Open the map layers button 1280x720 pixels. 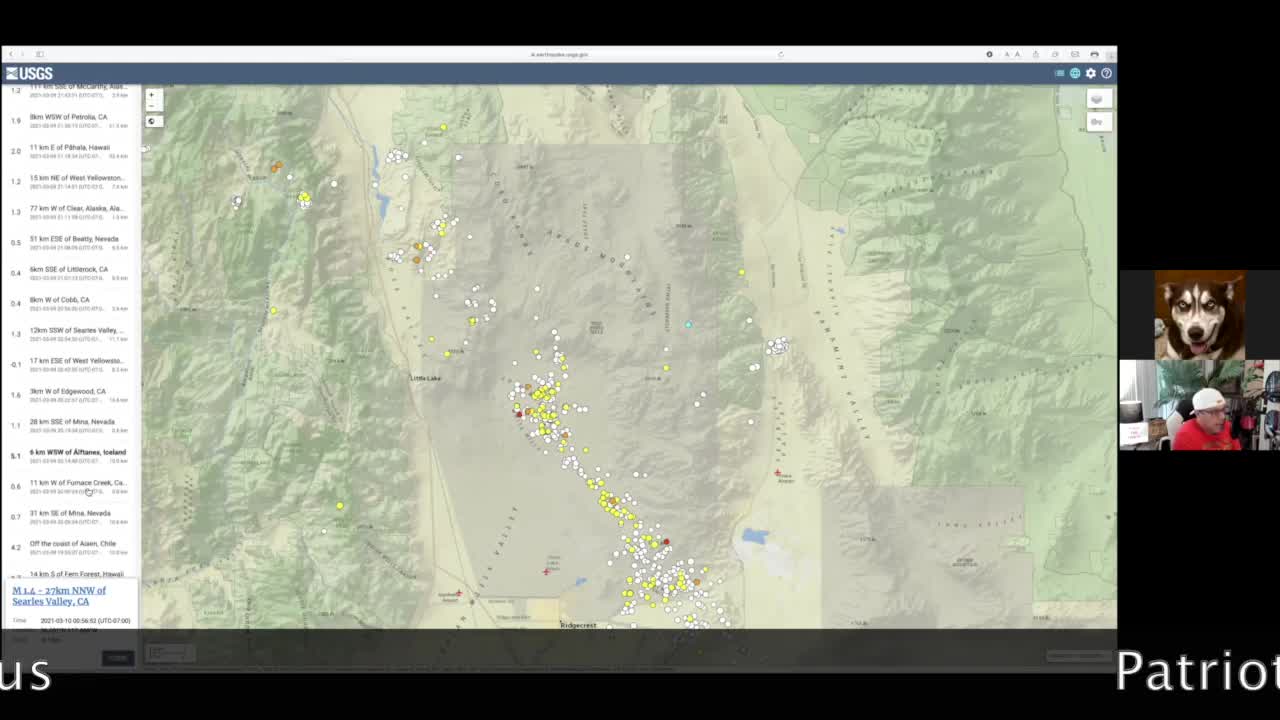click(1097, 99)
